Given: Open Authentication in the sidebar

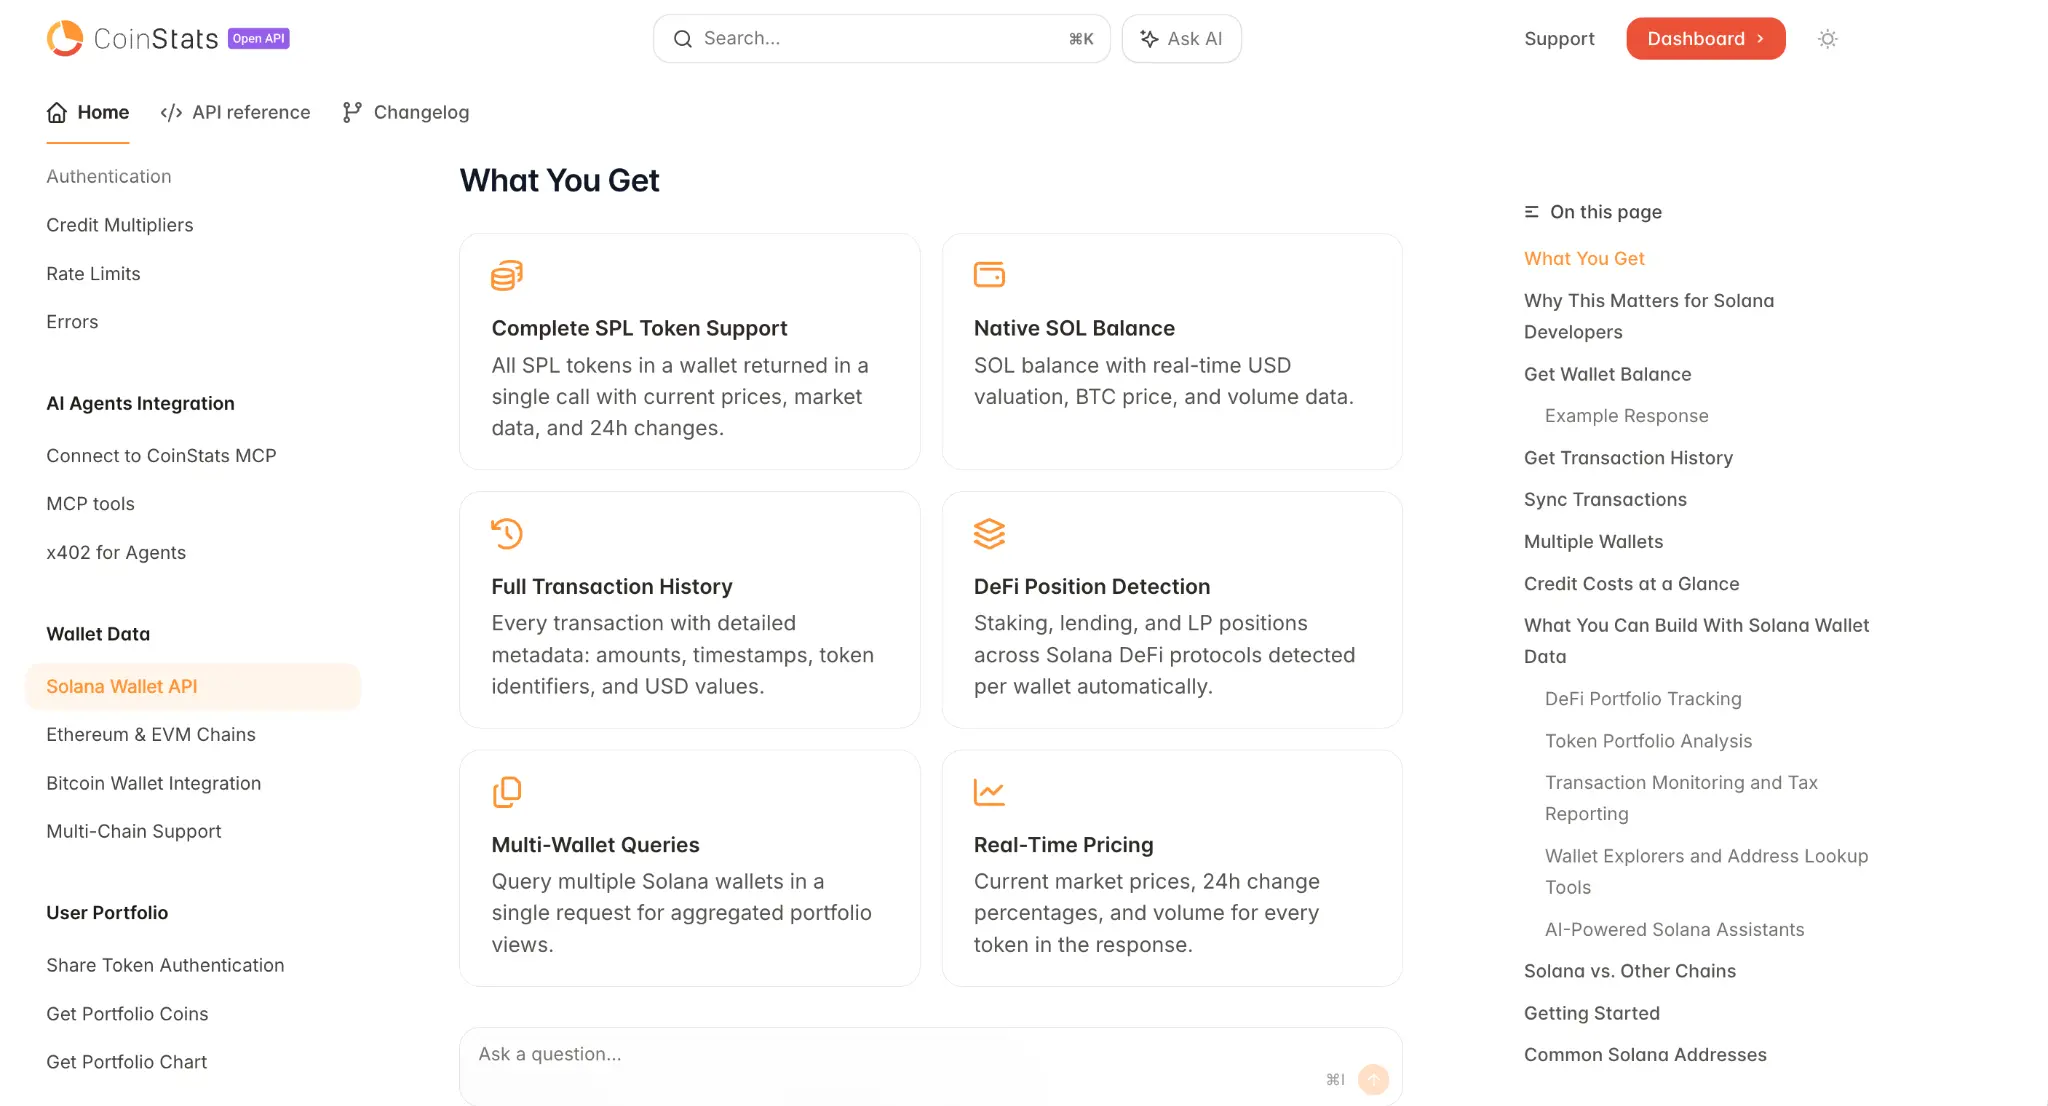Looking at the screenshot, I should click(x=109, y=176).
